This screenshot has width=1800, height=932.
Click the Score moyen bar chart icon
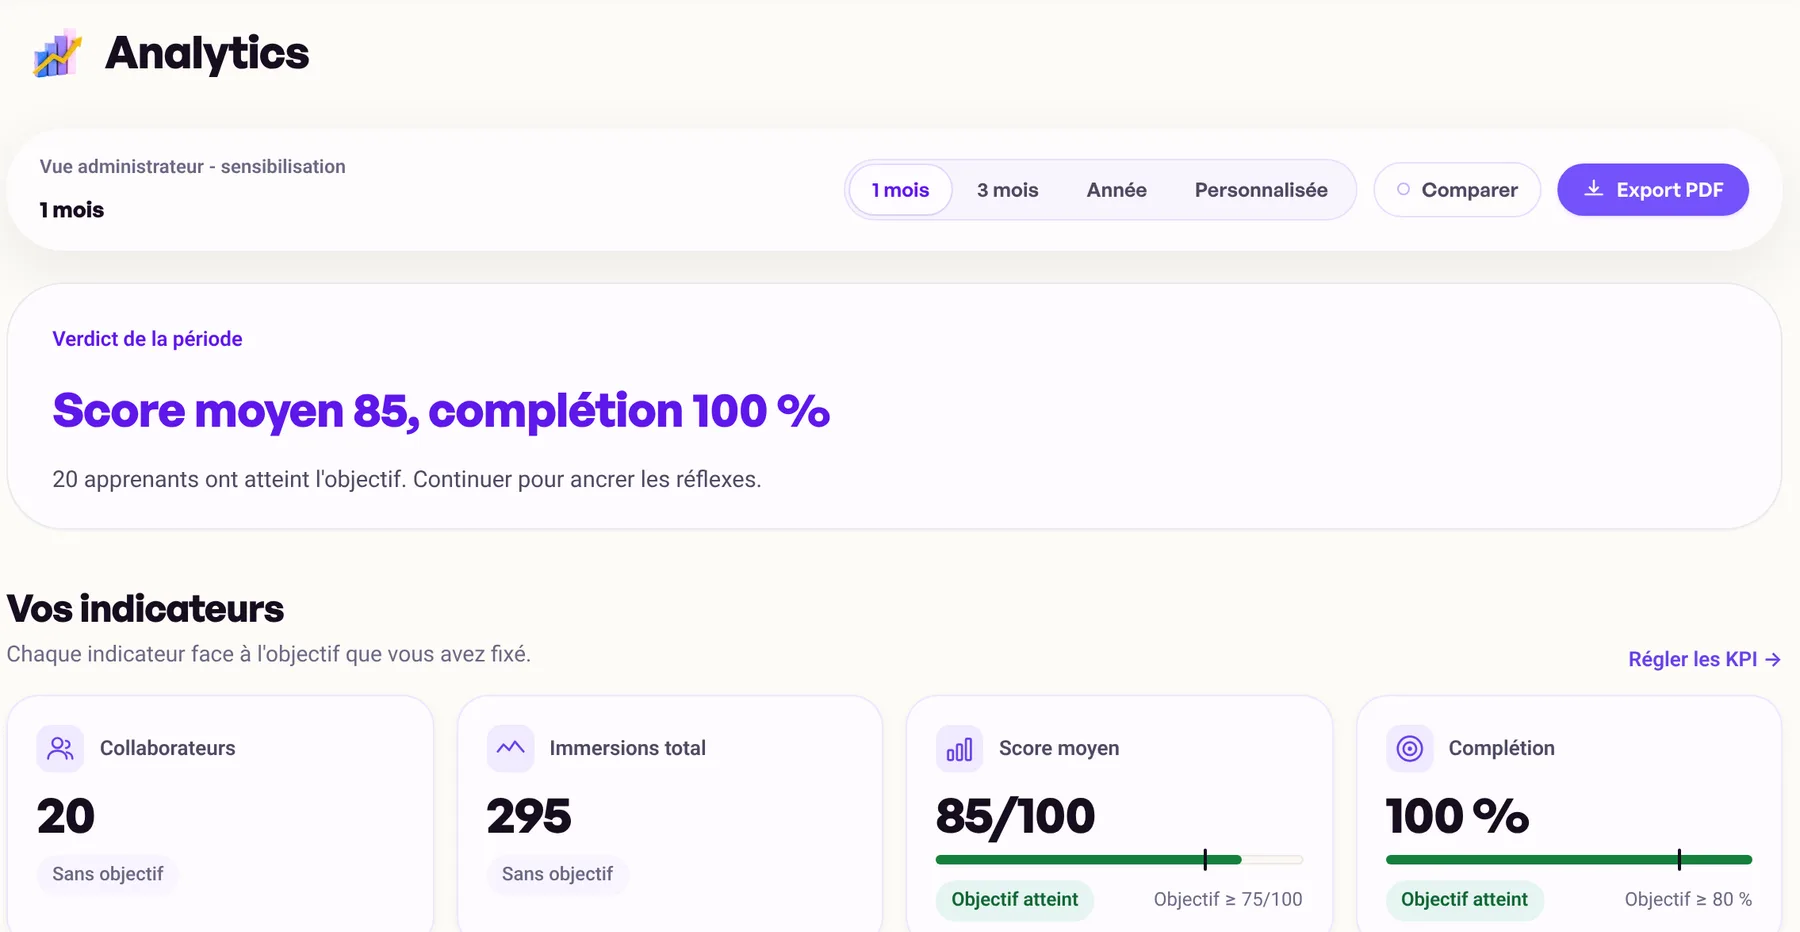pyautogui.click(x=960, y=749)
